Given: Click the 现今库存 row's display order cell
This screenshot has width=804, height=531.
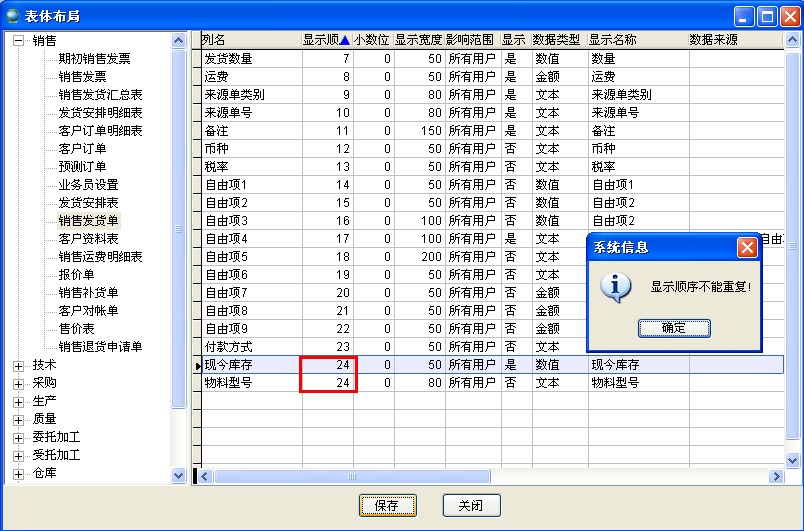Looking at the screenshot, I should tap(328, 365).
